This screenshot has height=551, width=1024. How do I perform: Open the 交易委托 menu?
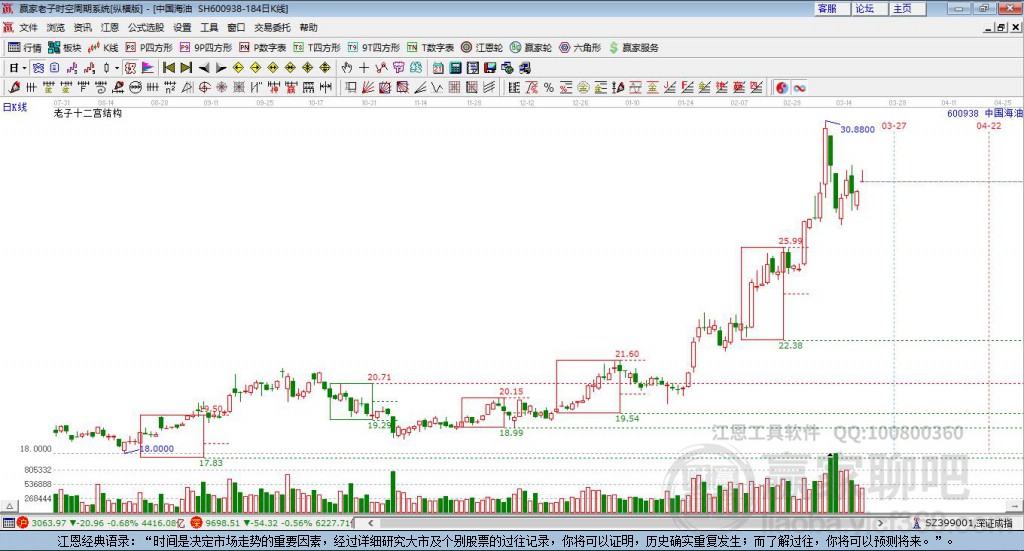click(x=272, y=27)
